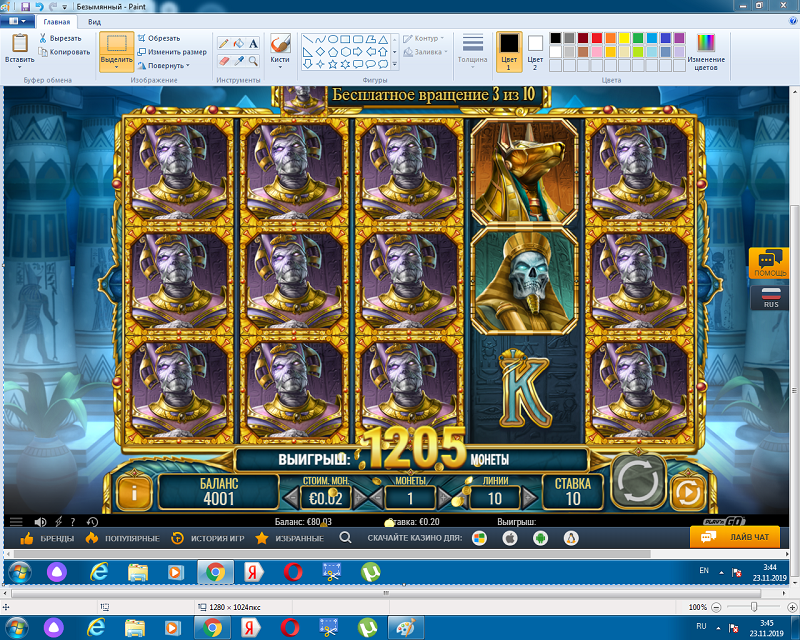Choose the Six-point star shape
800x640 pixels.
pyautogui.click(x=345, y=64)
